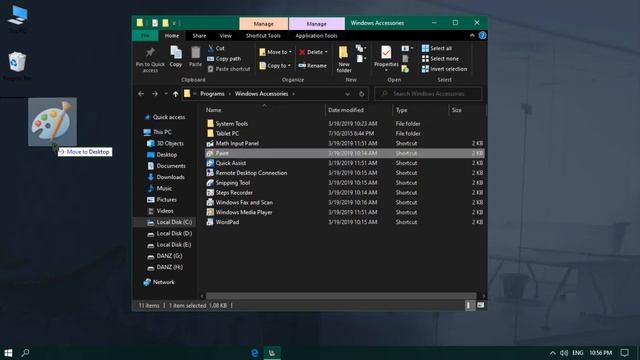The width and height of the screenshot is (640, 360).
Task: Switch to the Home ribbon tab
Action: [172, 36]
